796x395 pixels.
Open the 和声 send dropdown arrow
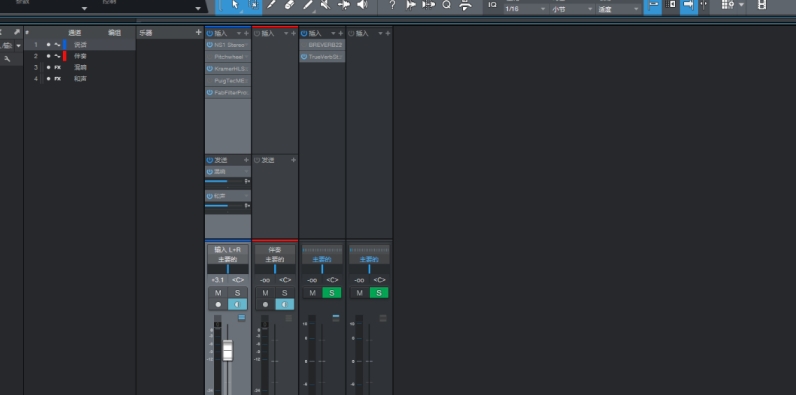pyautogui.click(x=247, y=196)
